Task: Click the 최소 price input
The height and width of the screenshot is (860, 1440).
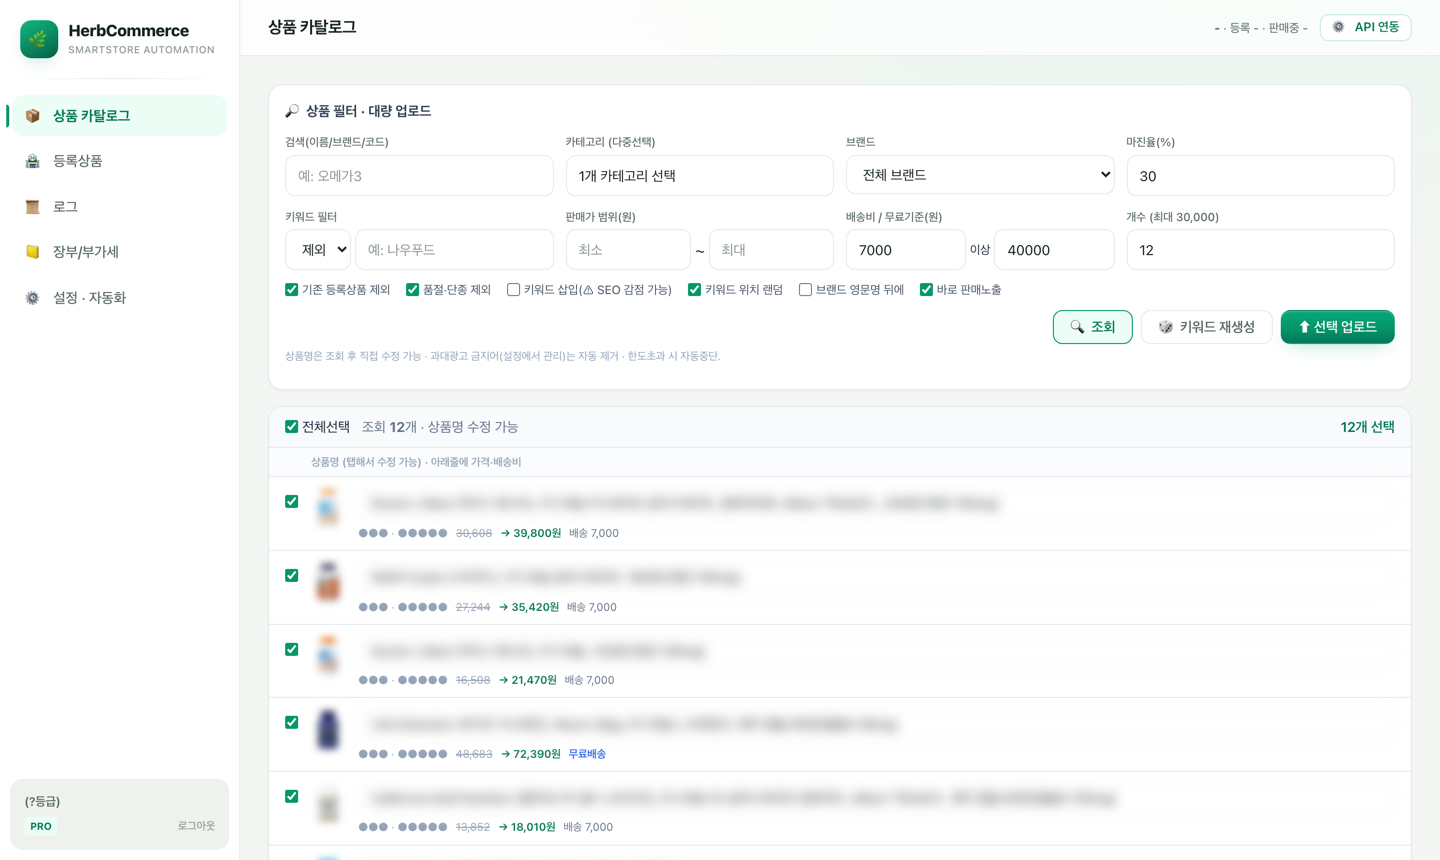Action: click(628, 250)
